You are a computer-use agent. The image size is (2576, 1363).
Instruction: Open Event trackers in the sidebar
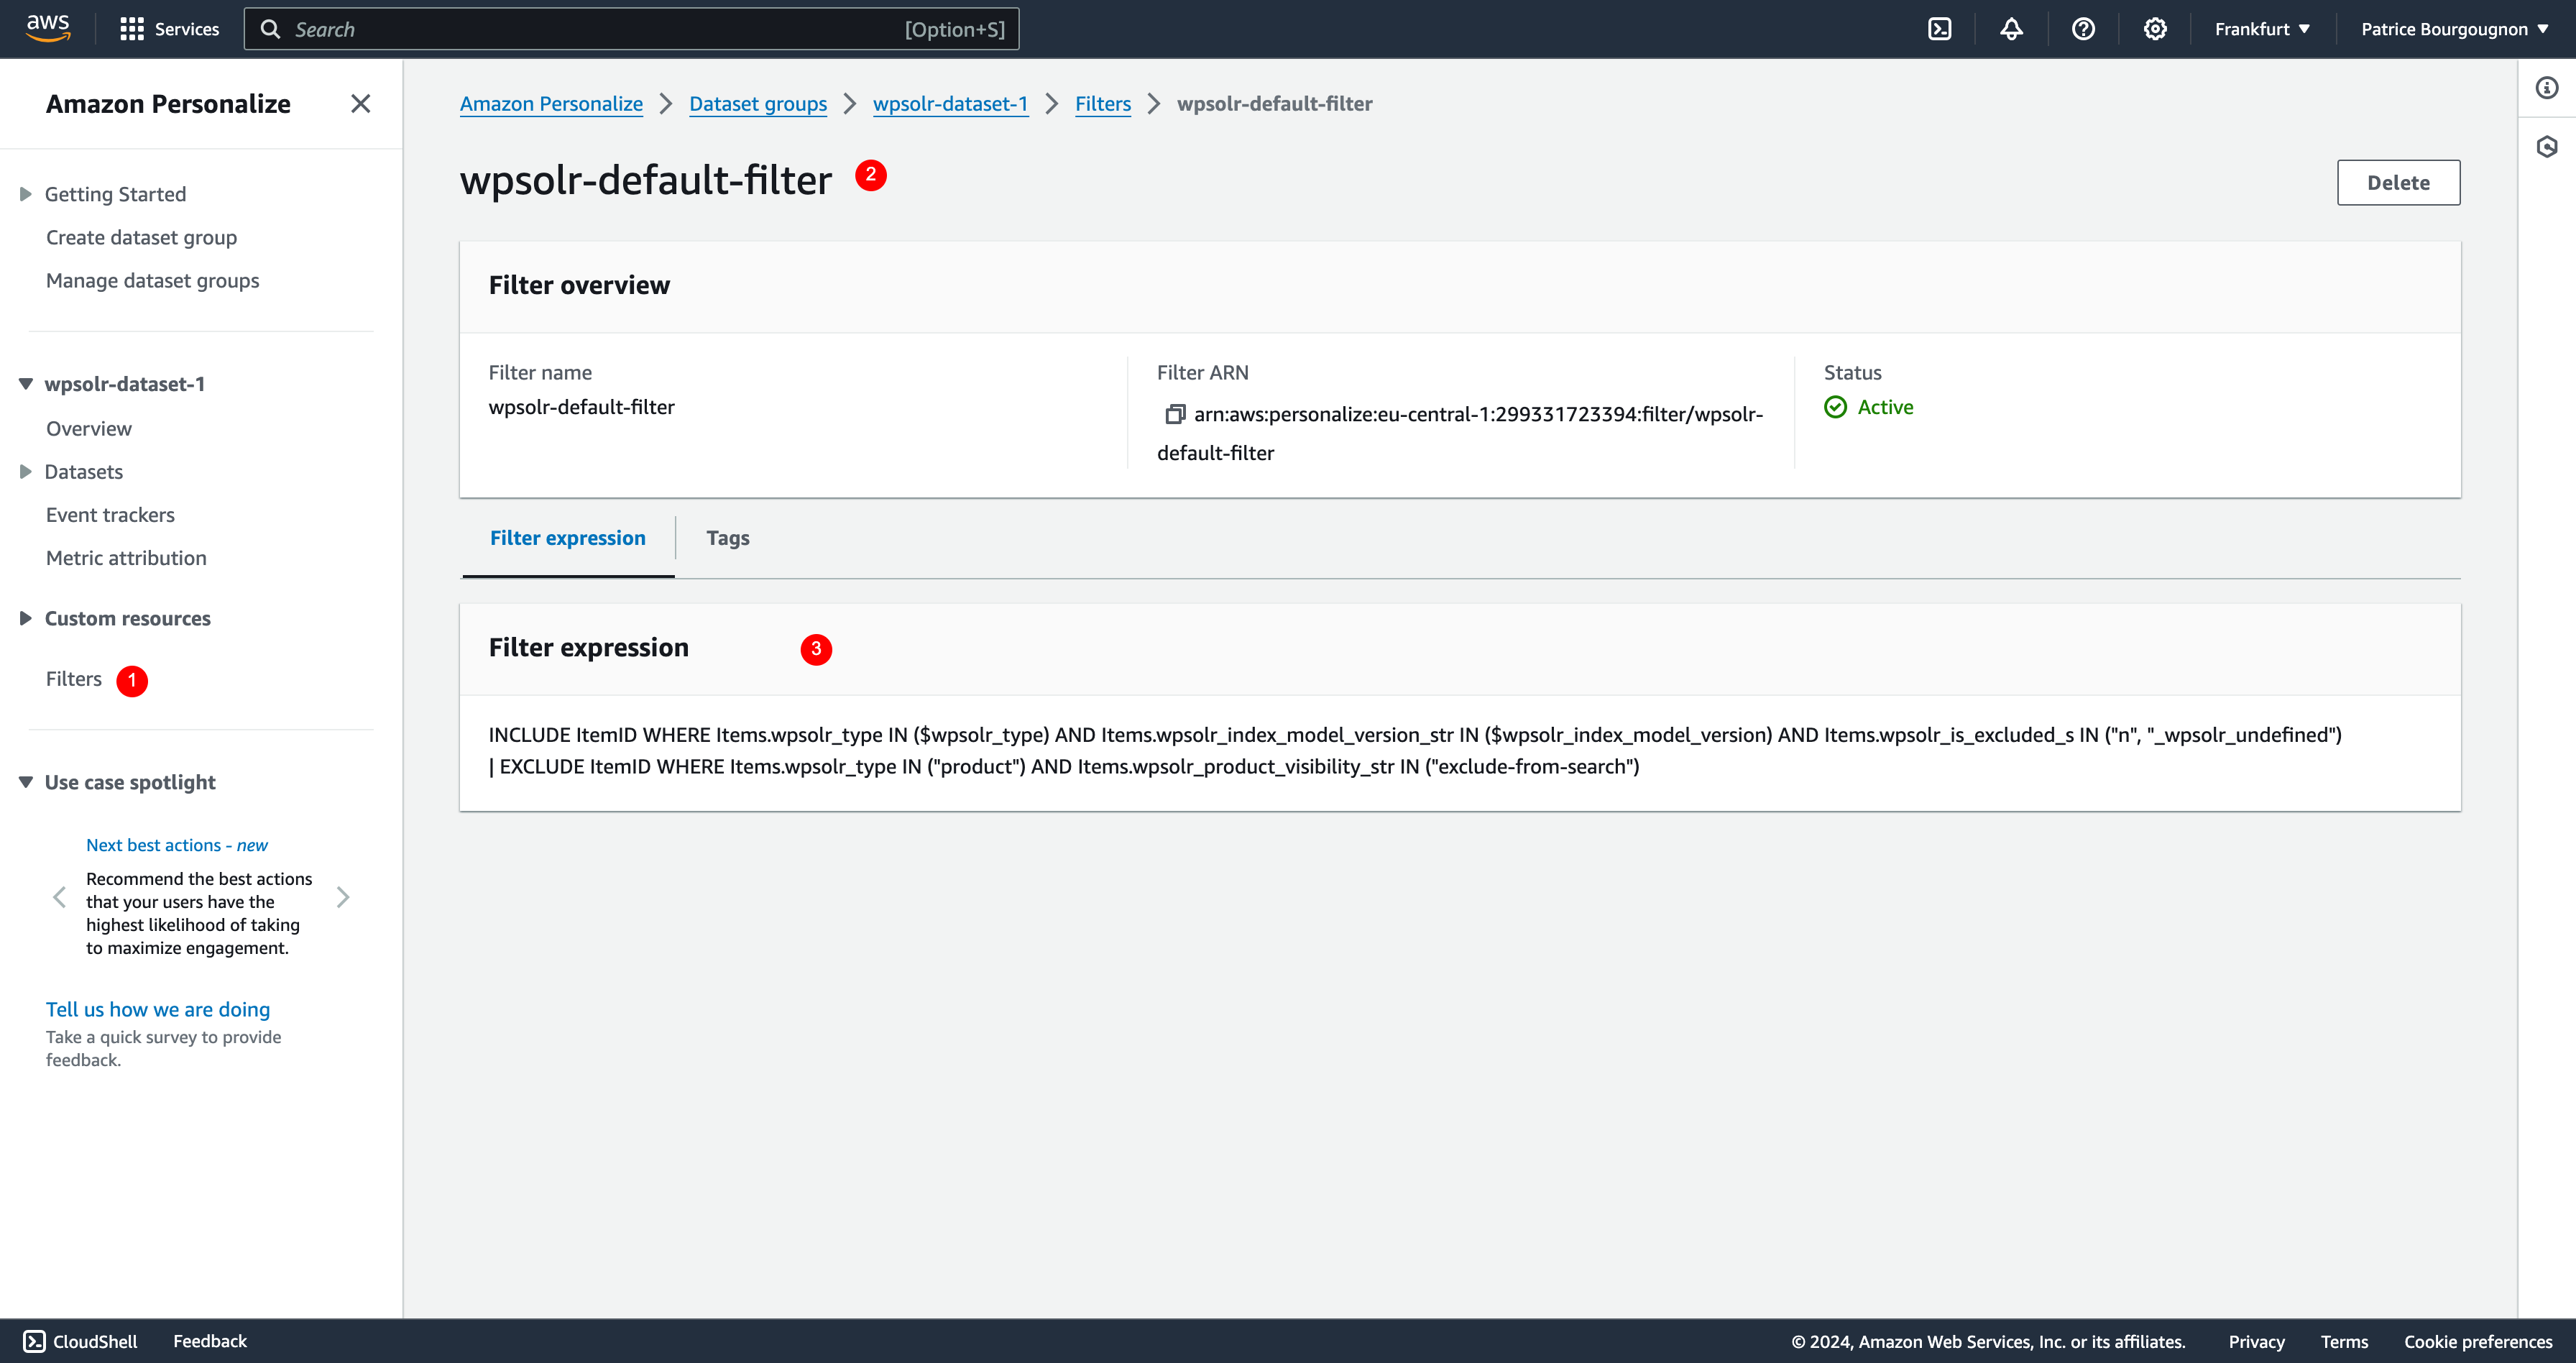click(110, 515)
